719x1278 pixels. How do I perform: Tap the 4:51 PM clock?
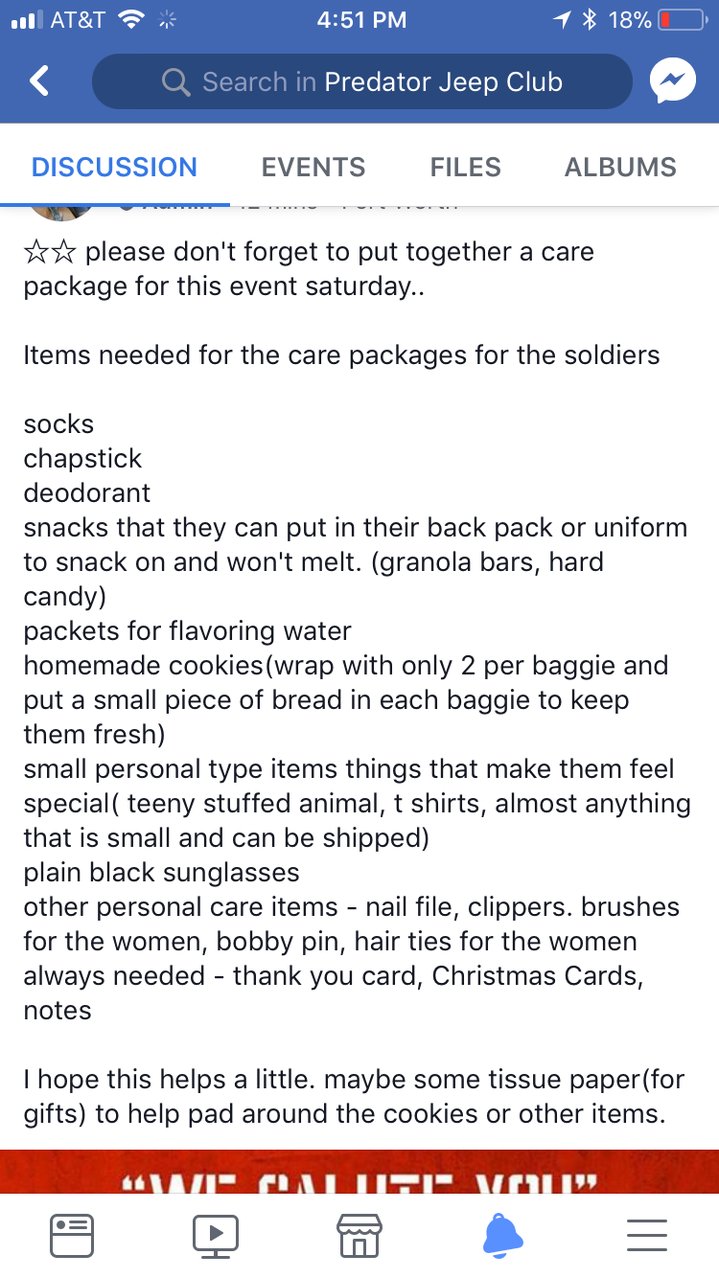(361, 19)
